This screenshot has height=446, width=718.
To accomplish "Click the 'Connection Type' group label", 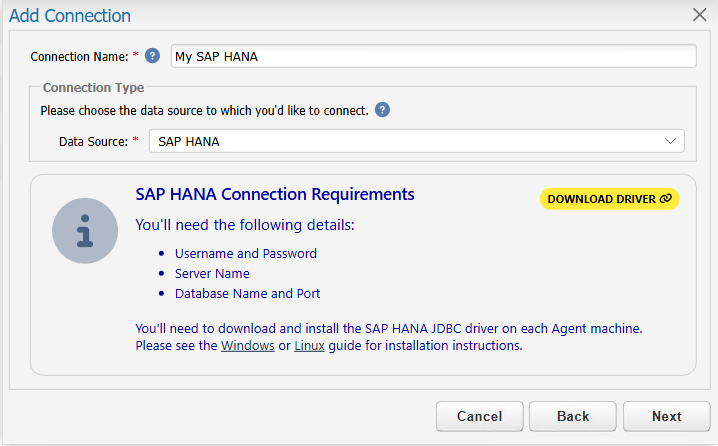I will coord(93,87).
